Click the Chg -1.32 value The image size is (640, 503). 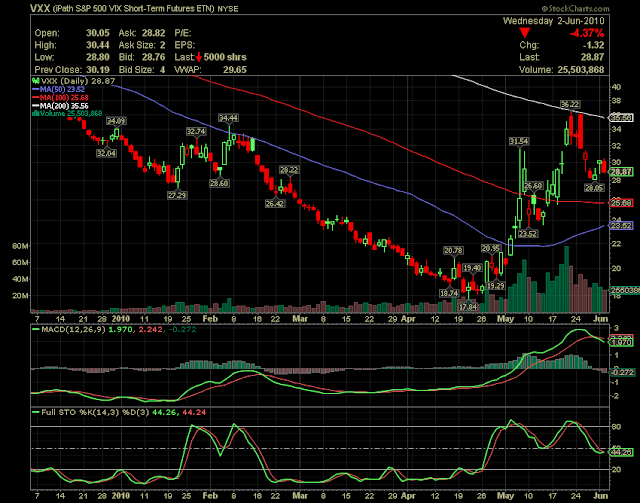[593, 45]
